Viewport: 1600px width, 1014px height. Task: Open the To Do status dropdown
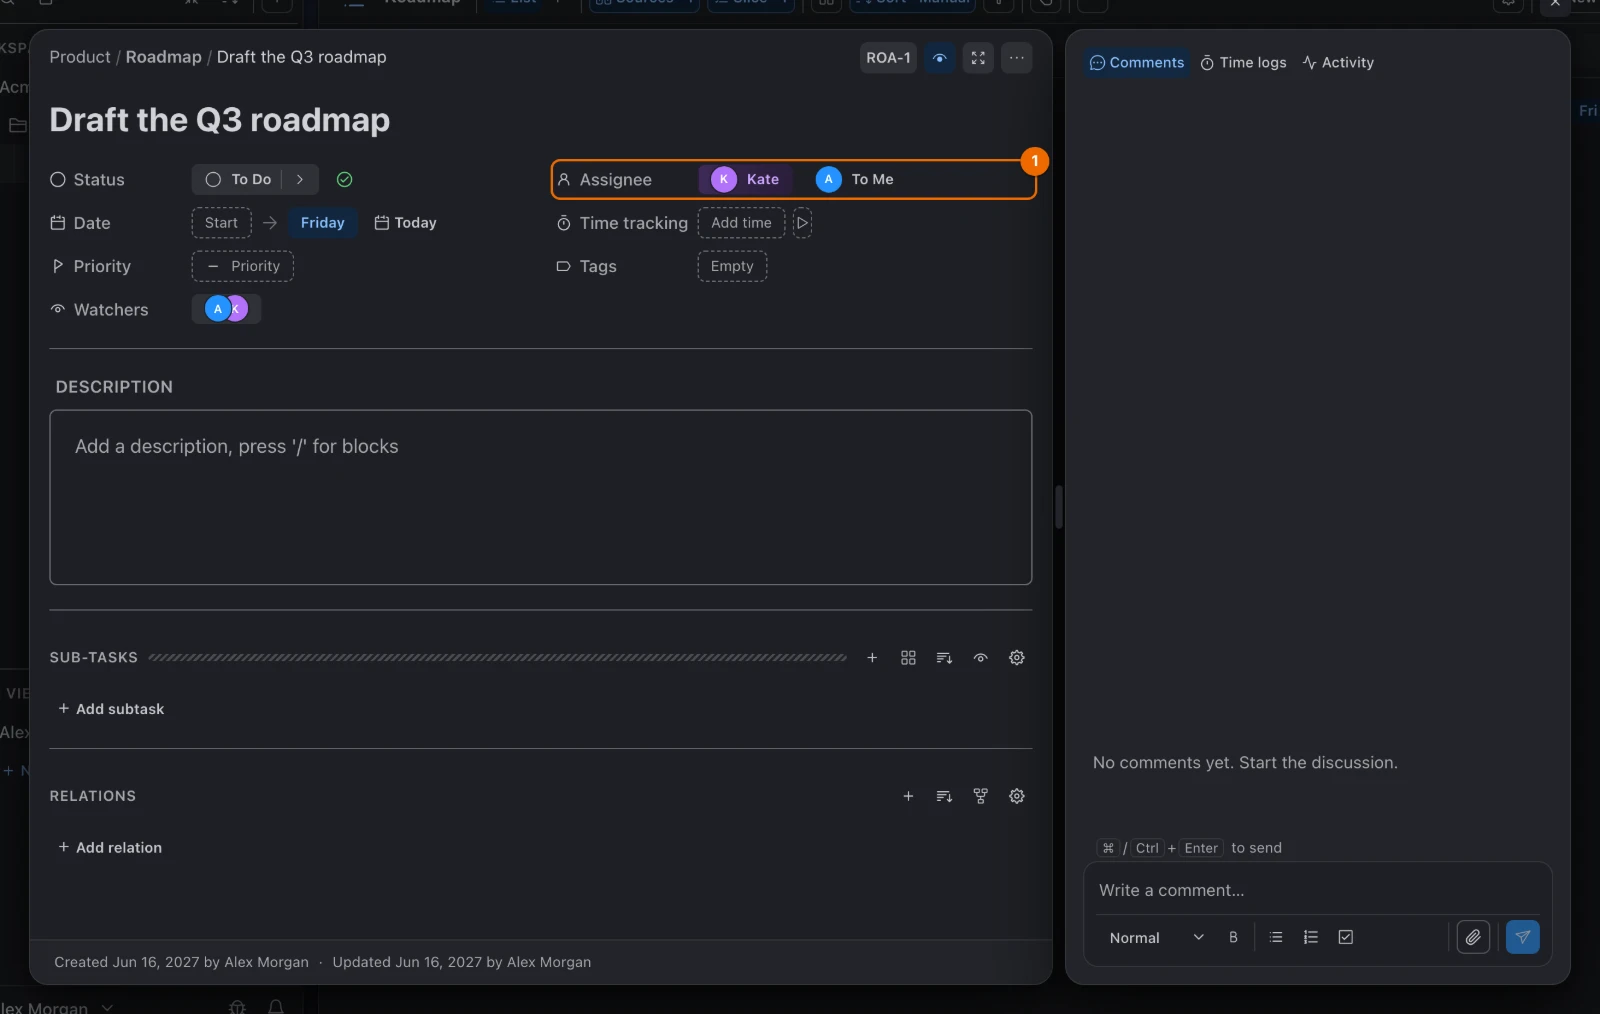[239, 180]
